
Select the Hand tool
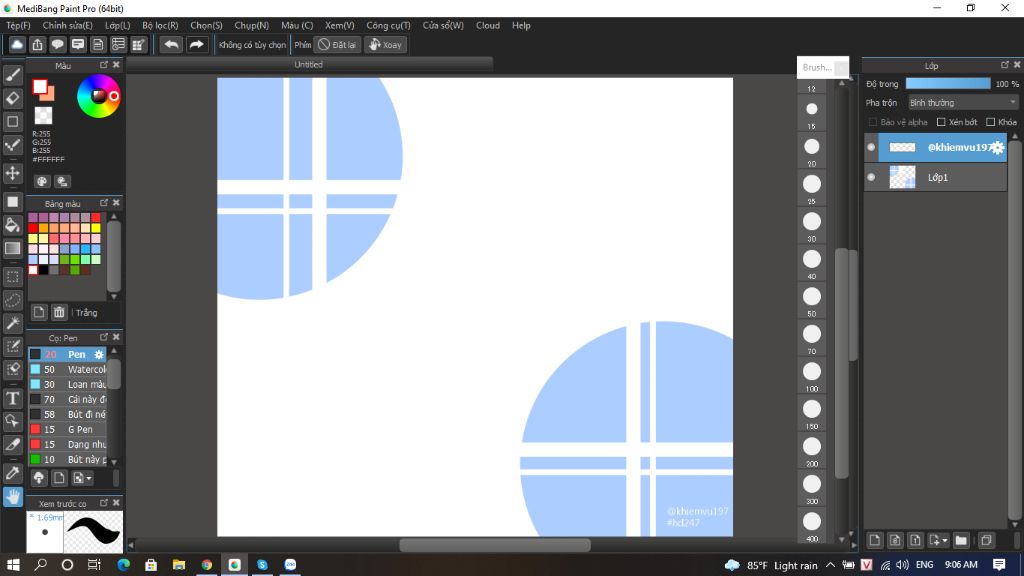tap(12, 497)
